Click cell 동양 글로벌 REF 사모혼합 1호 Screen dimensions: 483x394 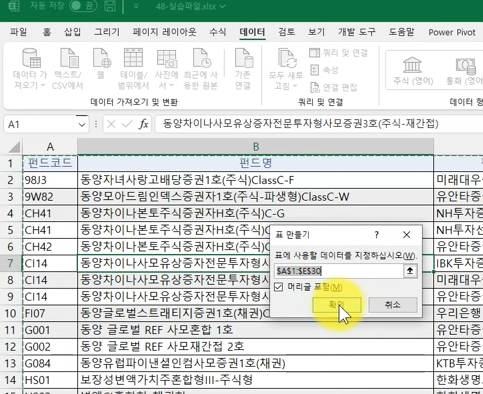point(256,330)
